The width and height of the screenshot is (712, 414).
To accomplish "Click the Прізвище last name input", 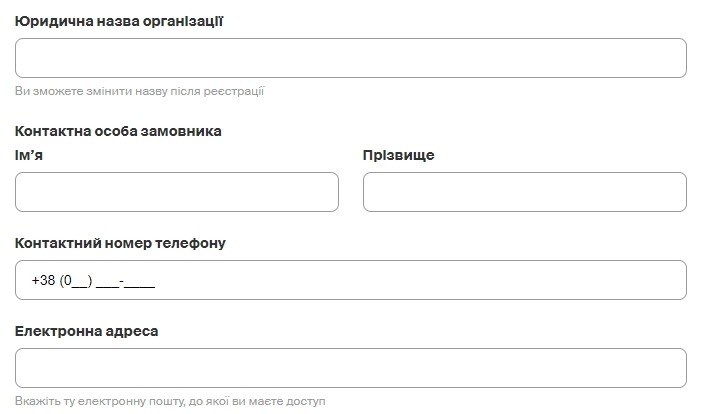I will [524, 192].
